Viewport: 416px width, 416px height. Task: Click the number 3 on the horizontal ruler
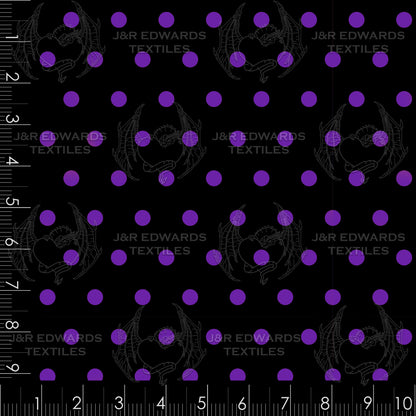click(x=119, y=403)
